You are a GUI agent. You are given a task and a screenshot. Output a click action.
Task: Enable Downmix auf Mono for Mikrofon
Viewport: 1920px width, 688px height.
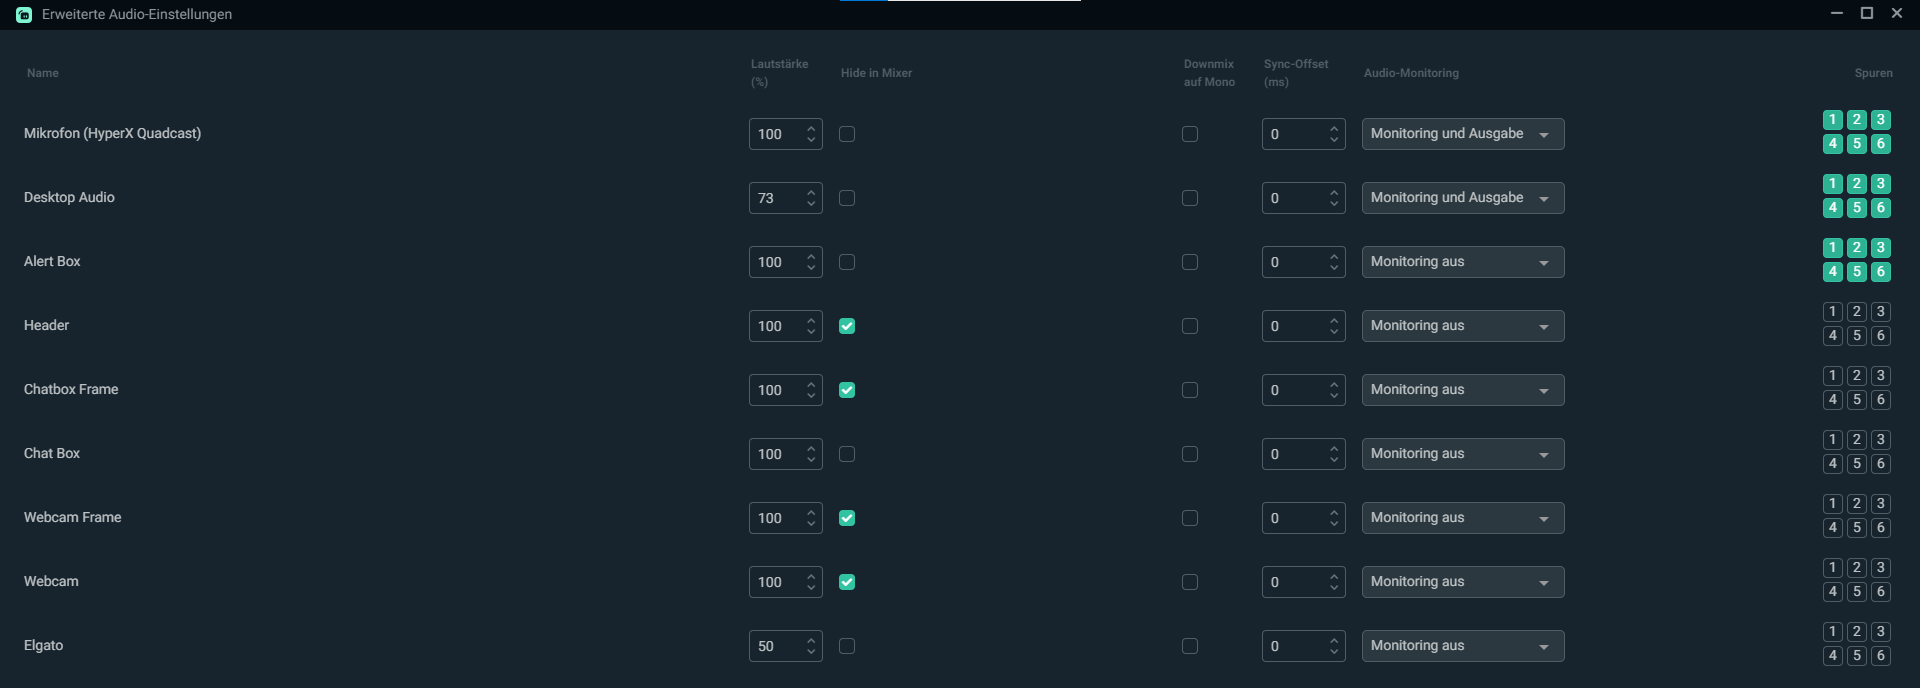coord(1190,134)
